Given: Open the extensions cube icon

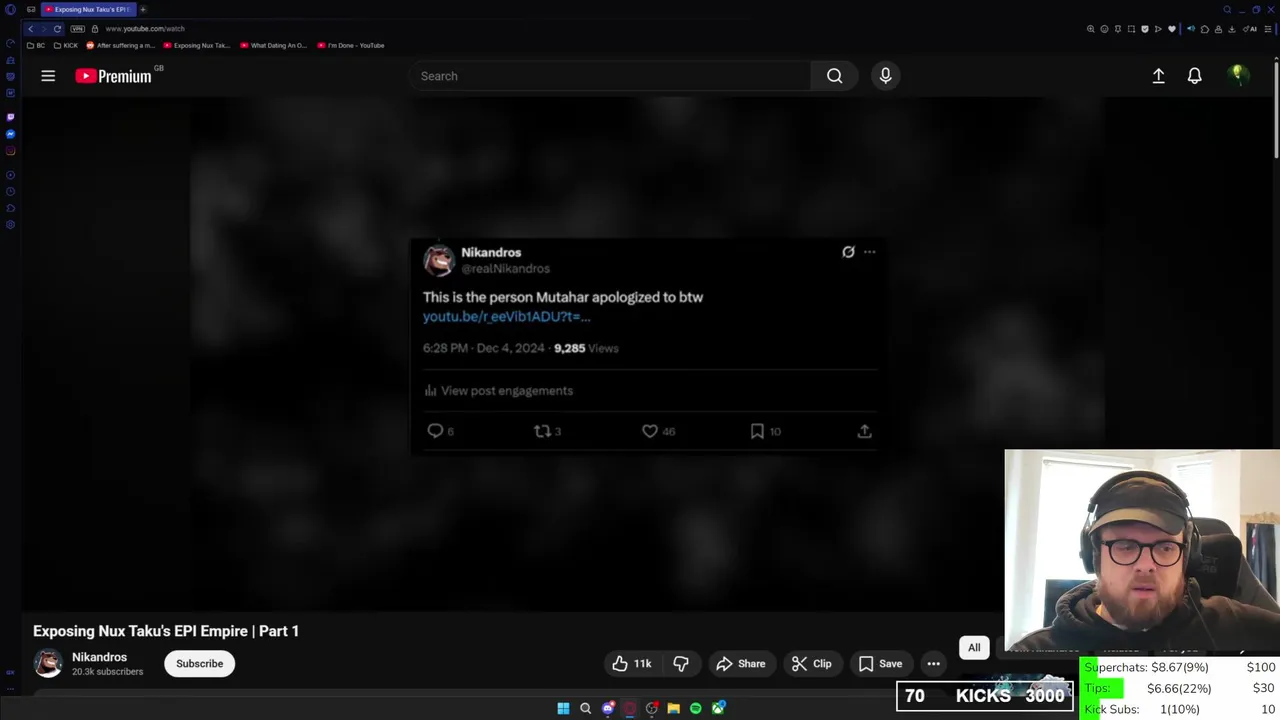Looking at the screenshot, I should [x=1205, y=29].
